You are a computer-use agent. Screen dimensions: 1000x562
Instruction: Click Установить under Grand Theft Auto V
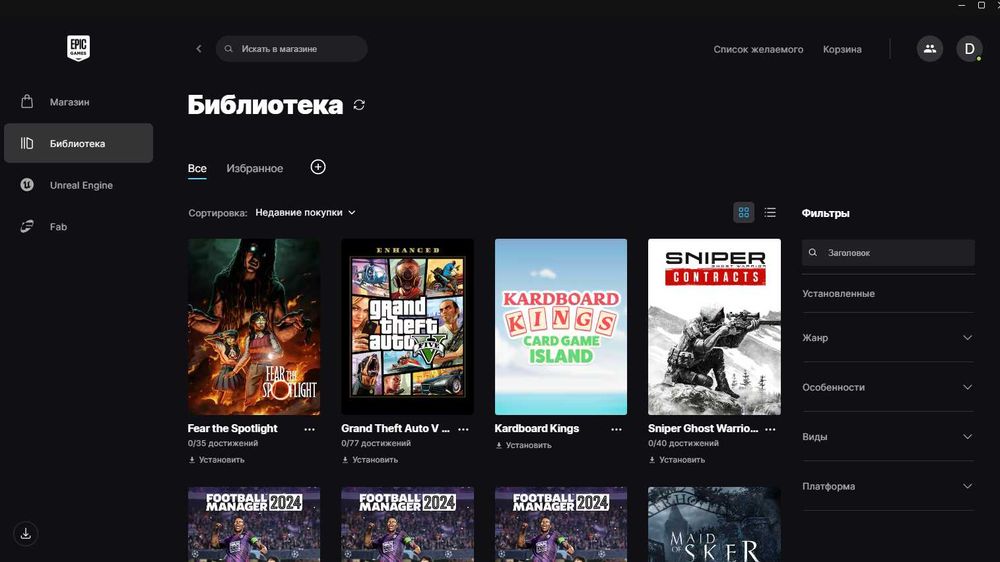370,459
